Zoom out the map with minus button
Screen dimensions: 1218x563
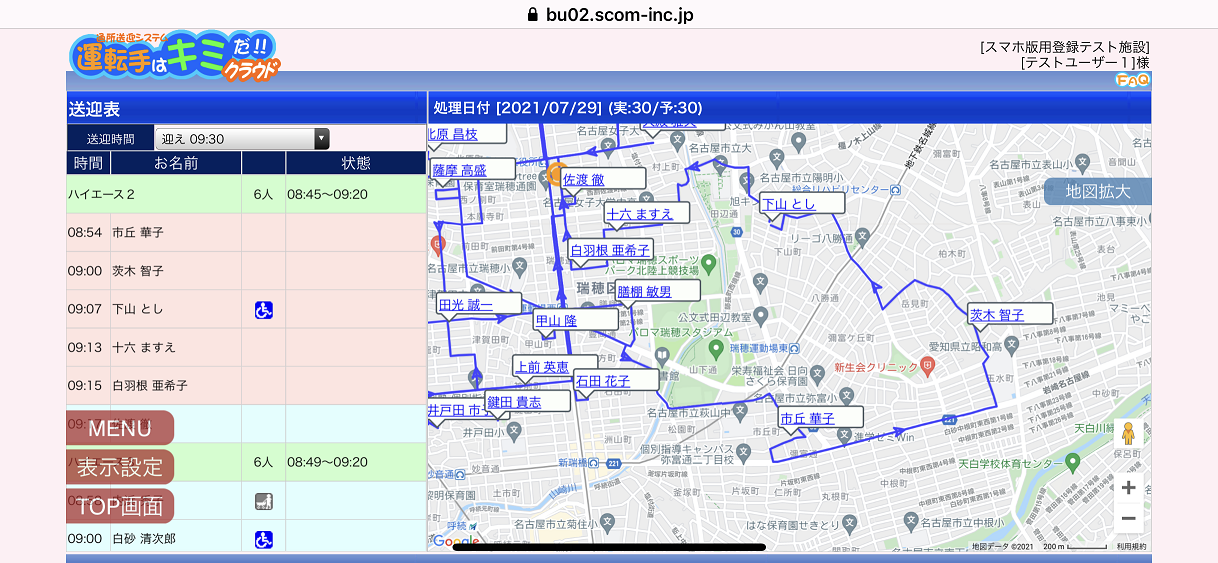click(1129, 518)
